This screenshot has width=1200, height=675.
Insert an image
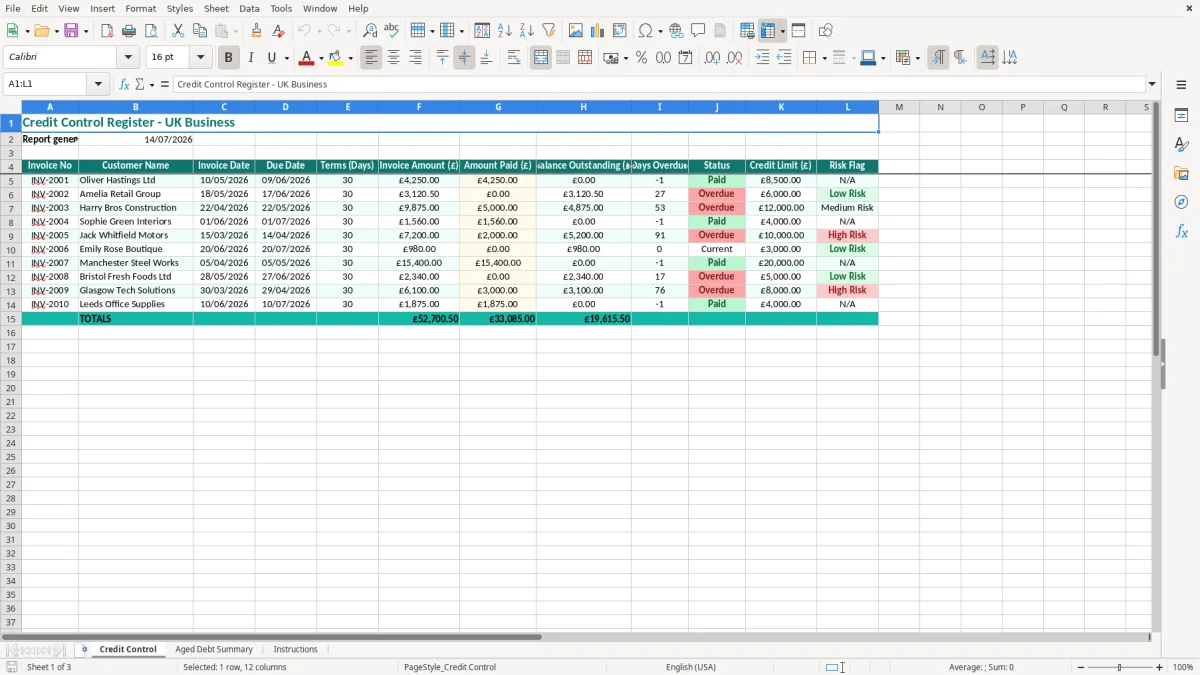[x=576, y=31]
